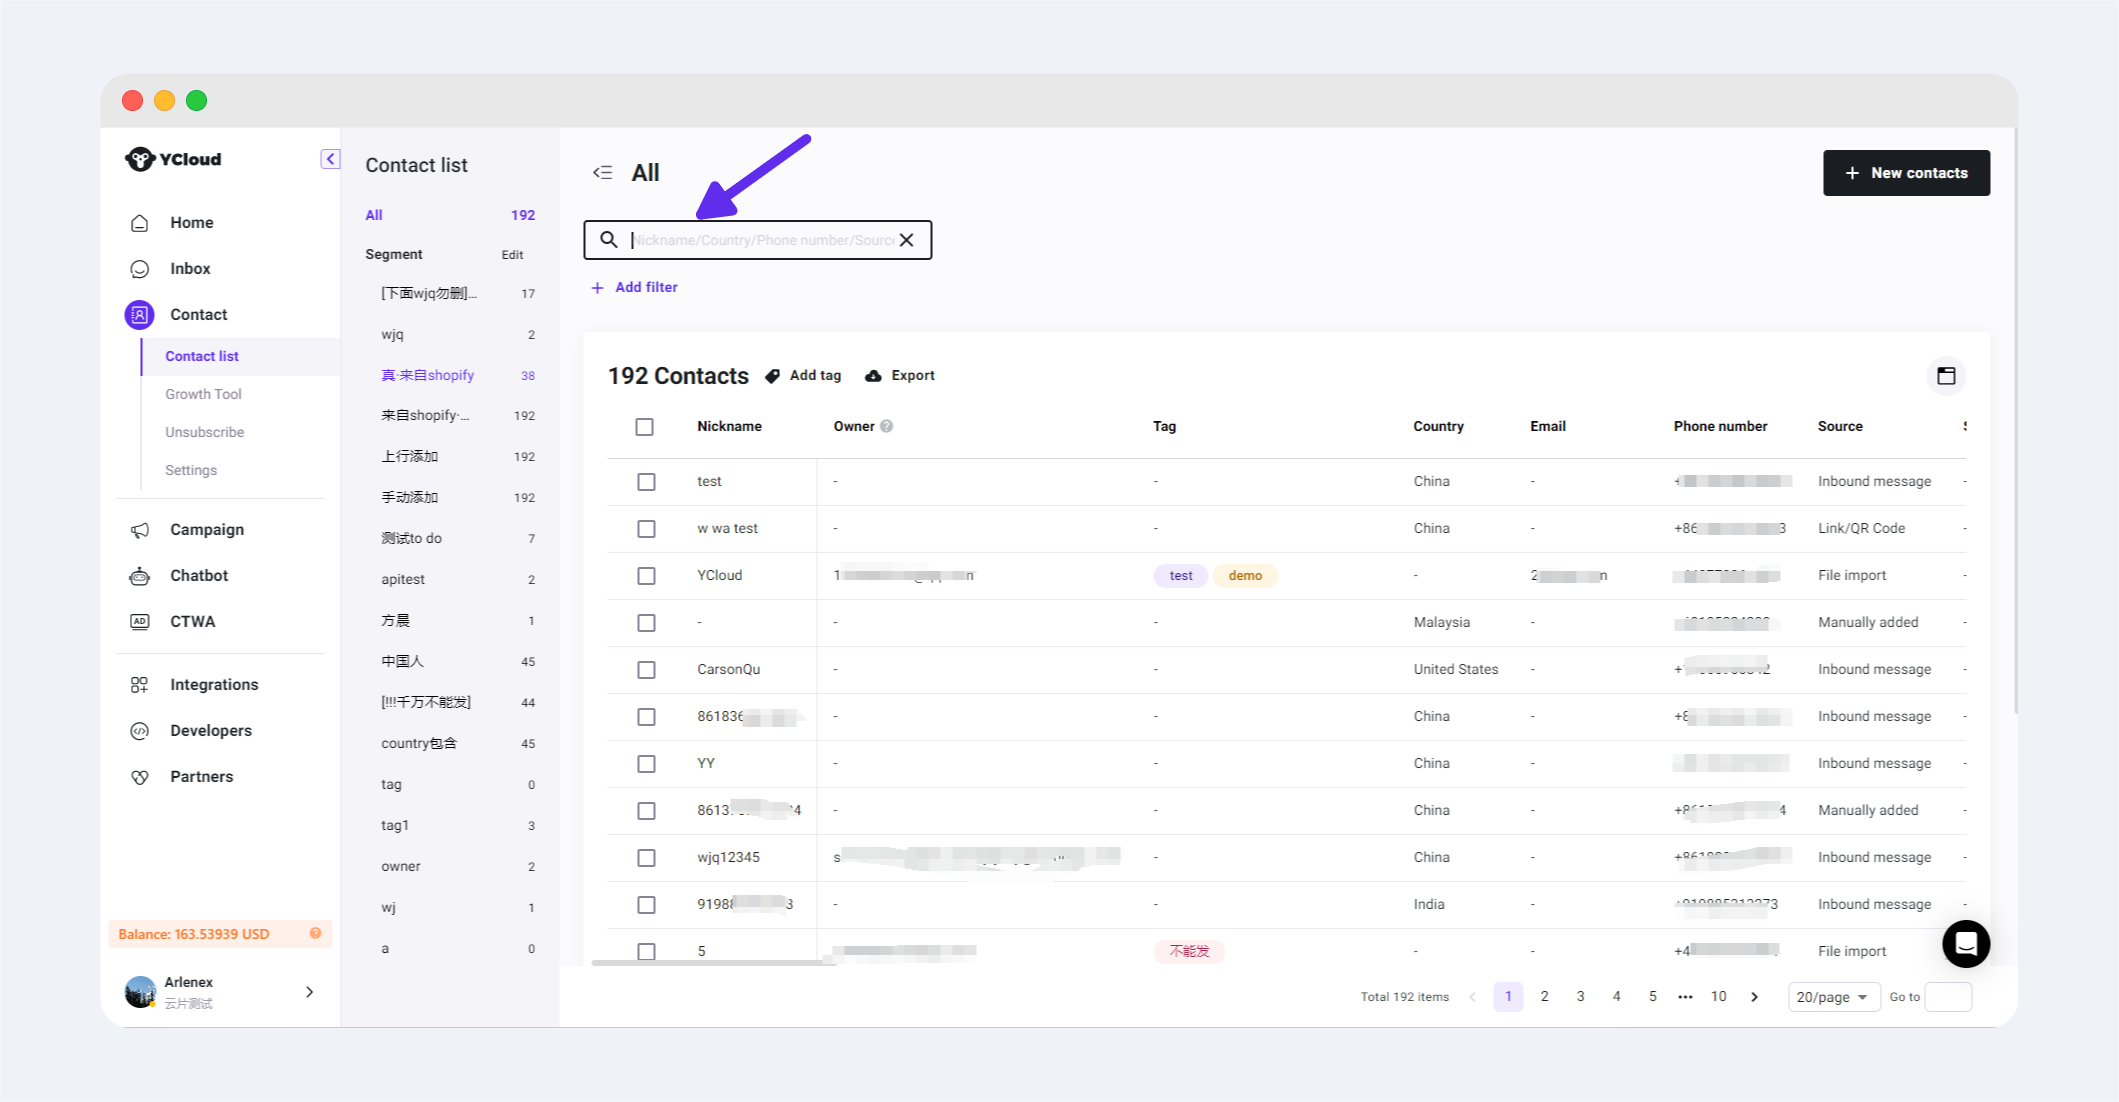The image size is (2119, 1102).
Task: Select the checkbox for contact test
Action: point(647,482)
